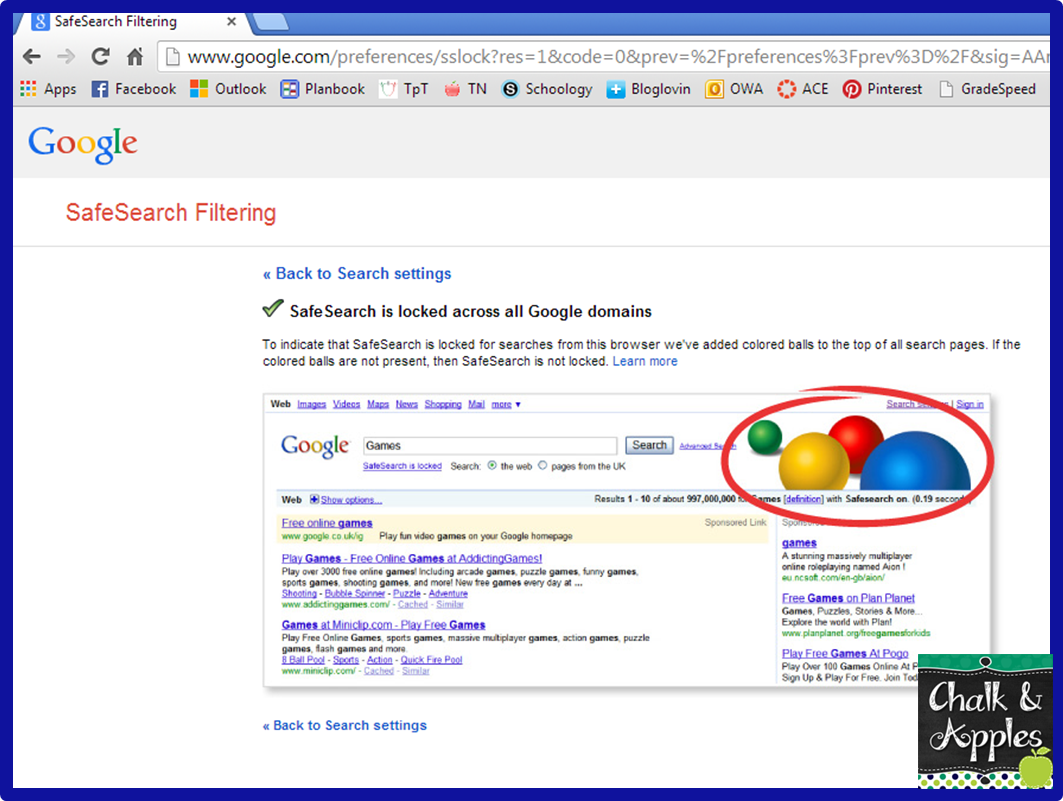Viewport: 1063px width, 801px height.
Task: Click 'Back to Search settings' link
Action: tap(356, 273)
